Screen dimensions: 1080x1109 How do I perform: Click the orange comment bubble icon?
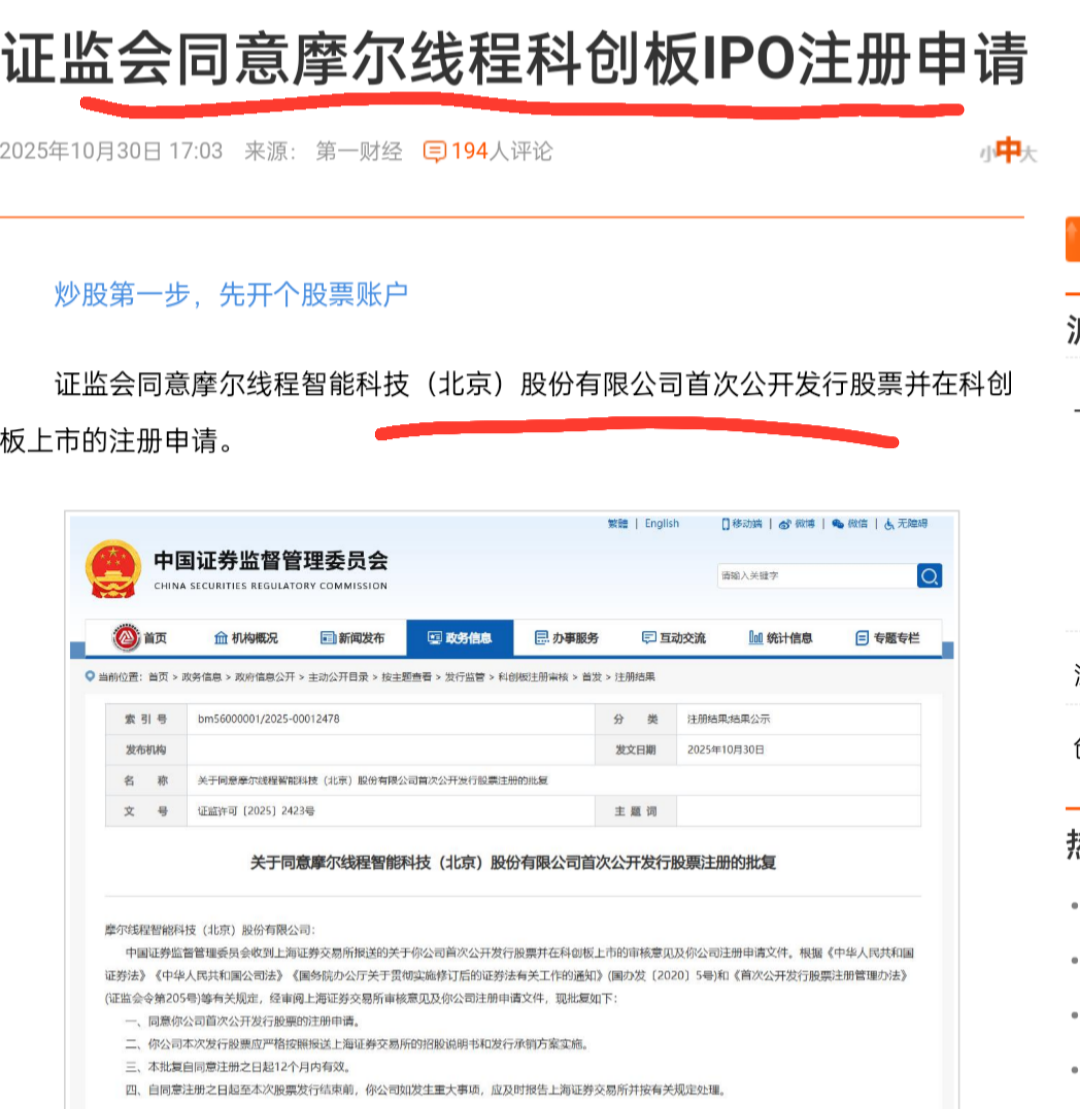pyautogui.click(x=434, y=151)
